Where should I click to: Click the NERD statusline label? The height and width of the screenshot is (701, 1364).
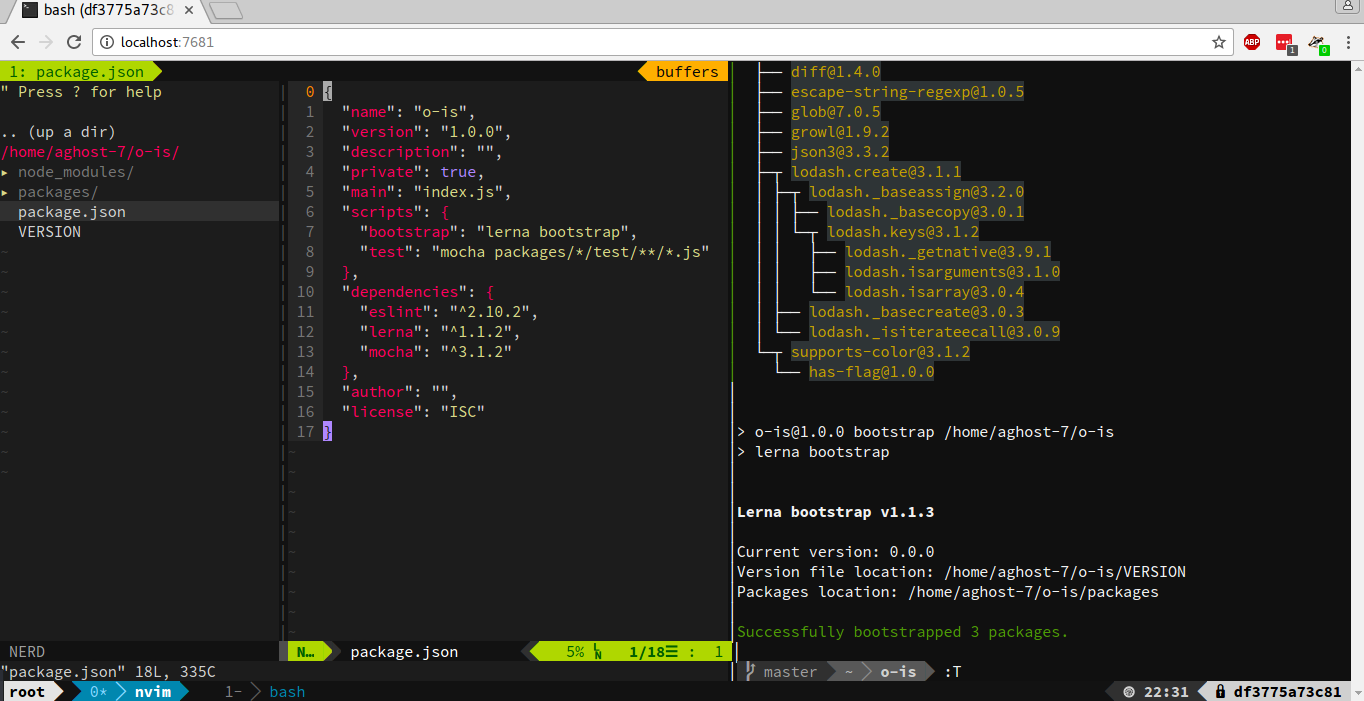[x=27, y=652]
